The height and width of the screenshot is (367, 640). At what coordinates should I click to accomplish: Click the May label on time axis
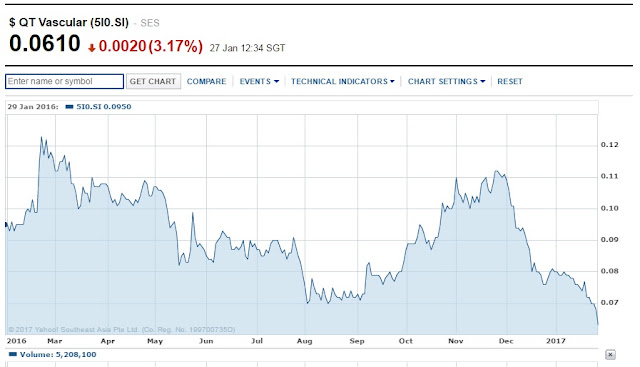155,341
